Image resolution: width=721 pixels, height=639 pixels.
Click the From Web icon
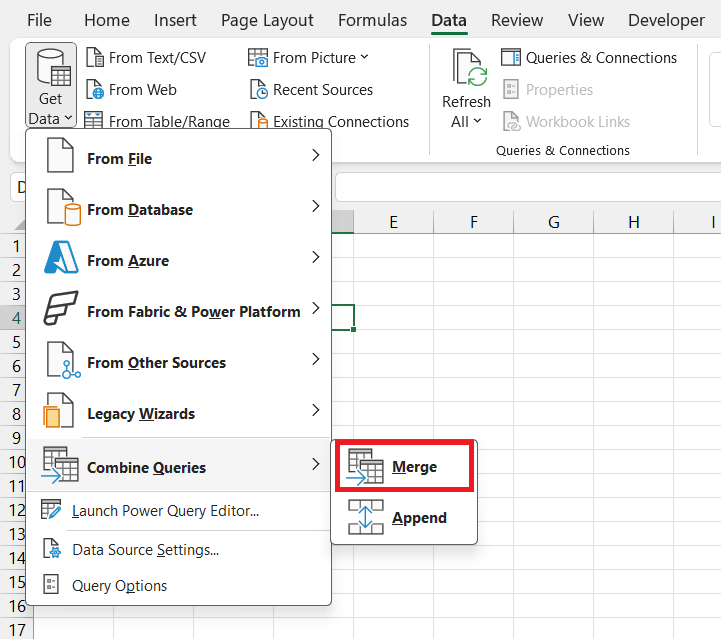(x=95, y=90)
